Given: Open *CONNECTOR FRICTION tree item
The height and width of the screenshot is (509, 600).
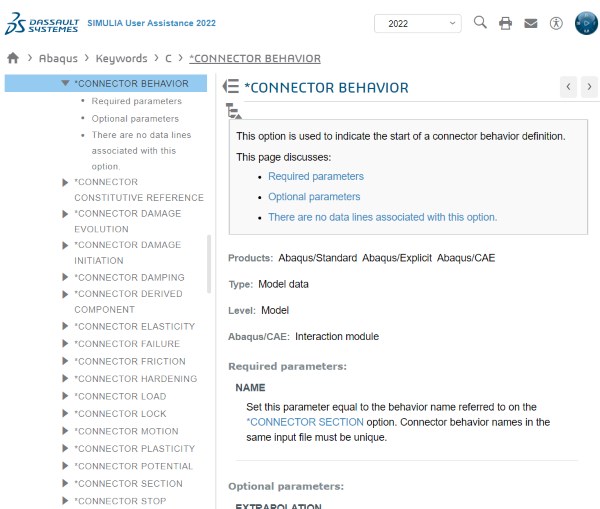Looking at the screenshot, I should click(x=130, y=361).
